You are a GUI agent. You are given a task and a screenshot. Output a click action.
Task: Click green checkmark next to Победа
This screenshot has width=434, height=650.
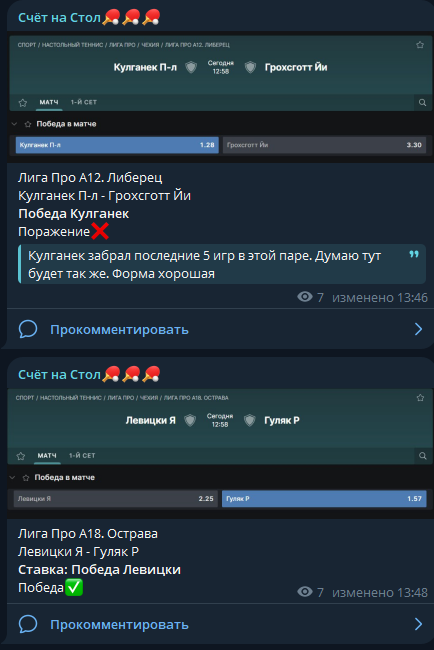74,587
